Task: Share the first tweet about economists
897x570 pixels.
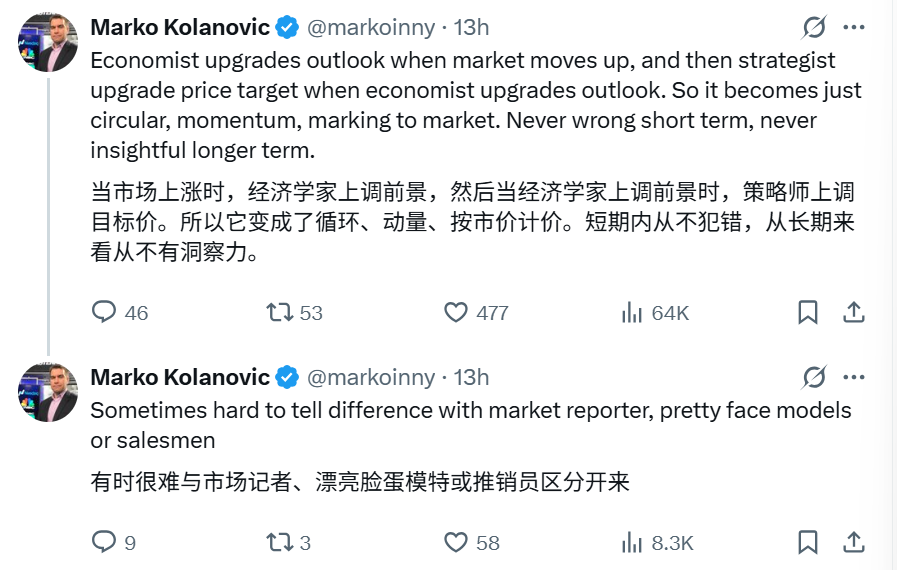Action: (853, 313)
